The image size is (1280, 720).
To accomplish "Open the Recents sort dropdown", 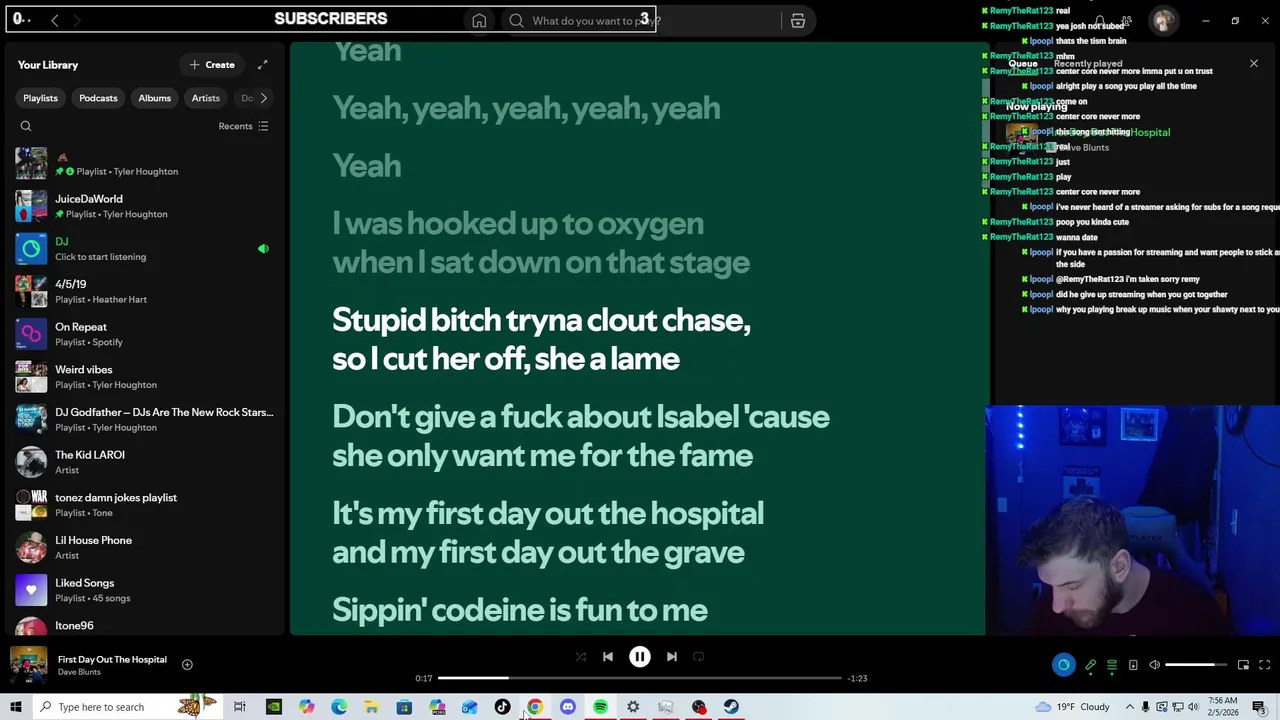I will [x=243, y=126].
